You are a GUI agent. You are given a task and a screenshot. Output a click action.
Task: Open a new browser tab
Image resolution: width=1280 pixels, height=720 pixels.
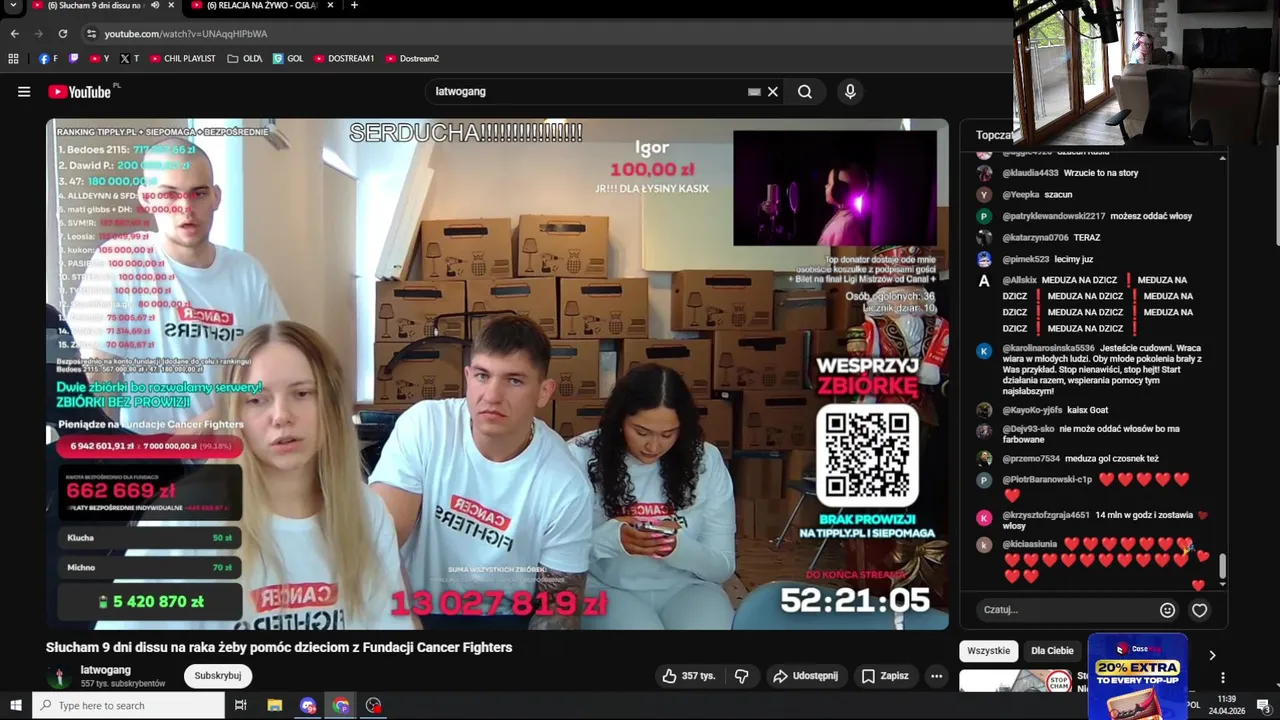coord(354,6)
